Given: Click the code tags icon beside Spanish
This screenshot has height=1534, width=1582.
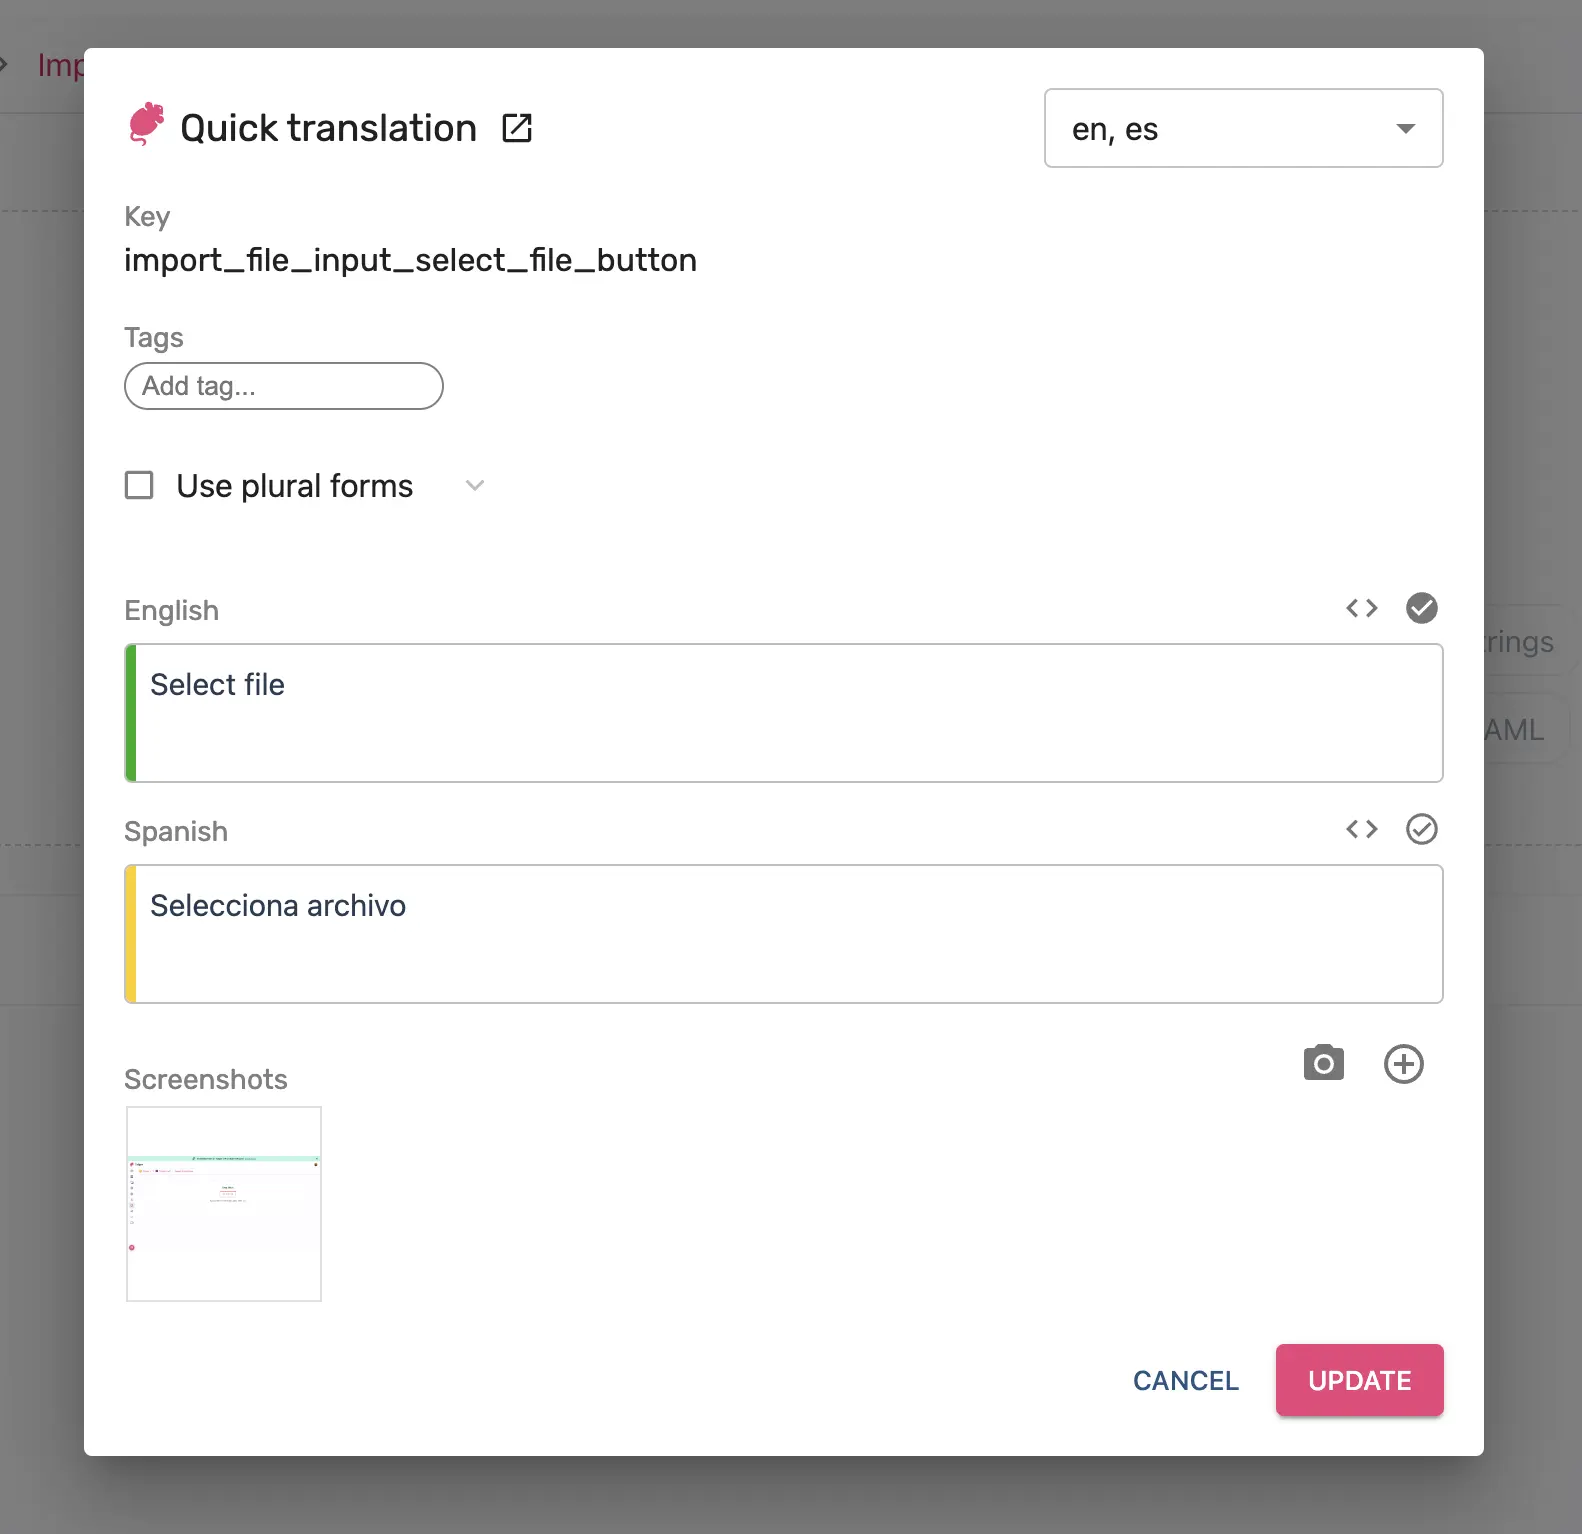Looking at the screenshot, I should pyautogui.click(x=1361, y=829).
